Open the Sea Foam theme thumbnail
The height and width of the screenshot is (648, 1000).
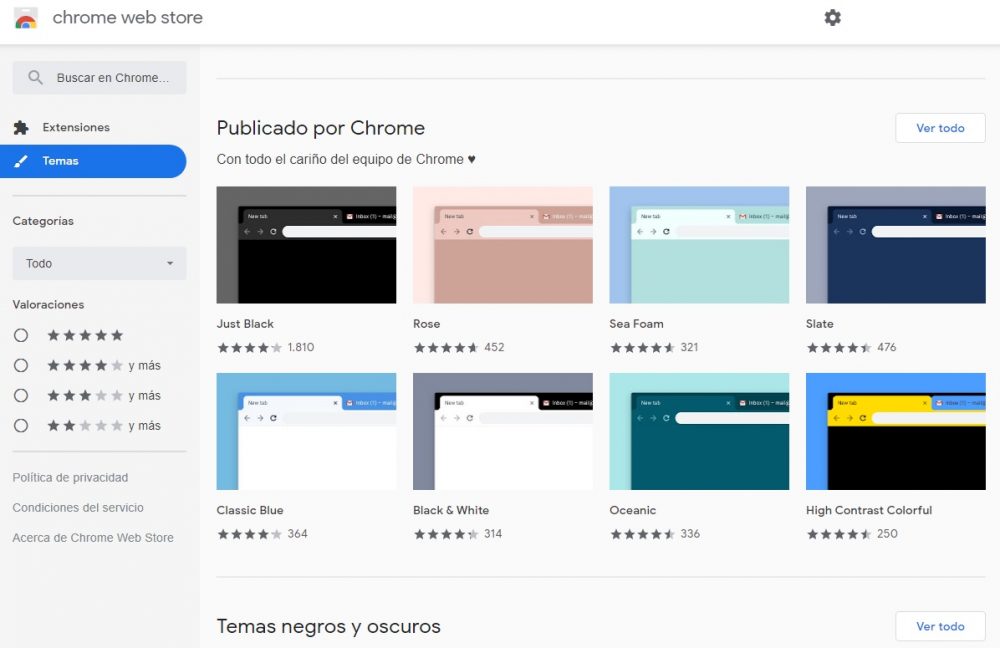click(699, 245)
